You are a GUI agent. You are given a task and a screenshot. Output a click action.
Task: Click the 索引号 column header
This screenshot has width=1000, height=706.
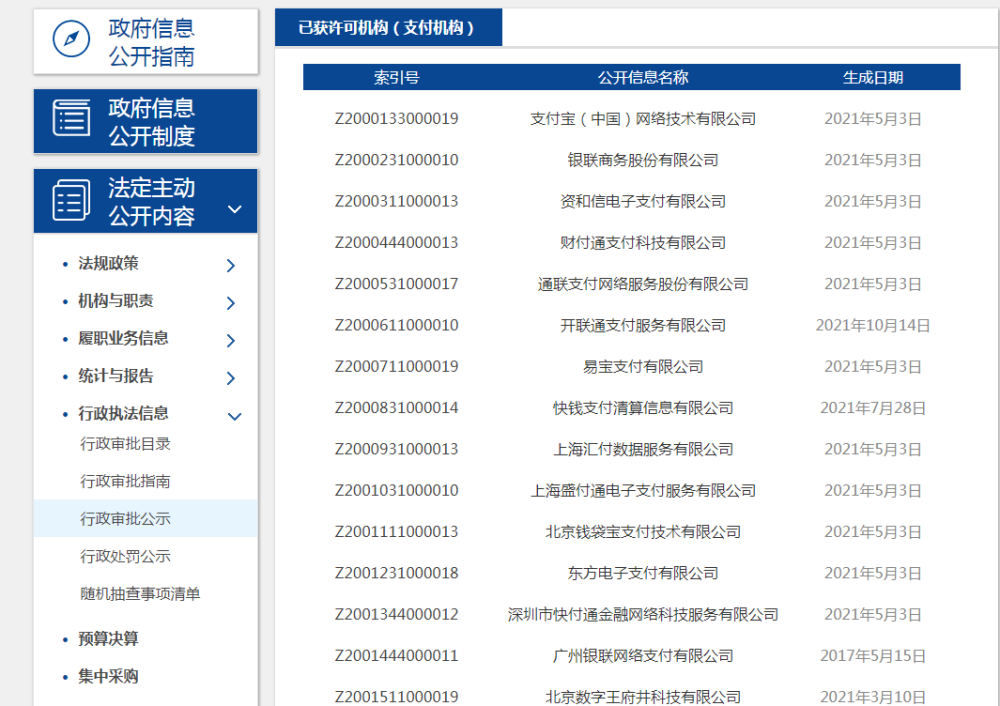click(x=397, y=78)
